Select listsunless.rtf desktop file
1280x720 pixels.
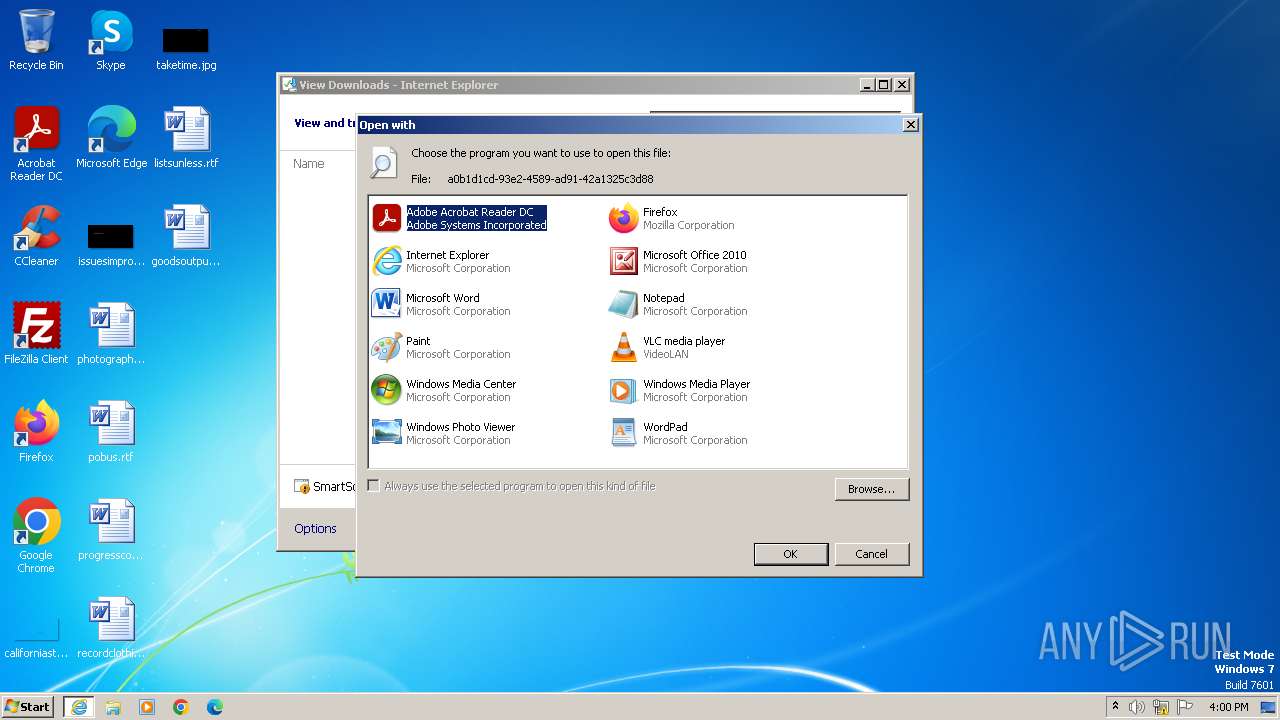(x=186, y=138)
